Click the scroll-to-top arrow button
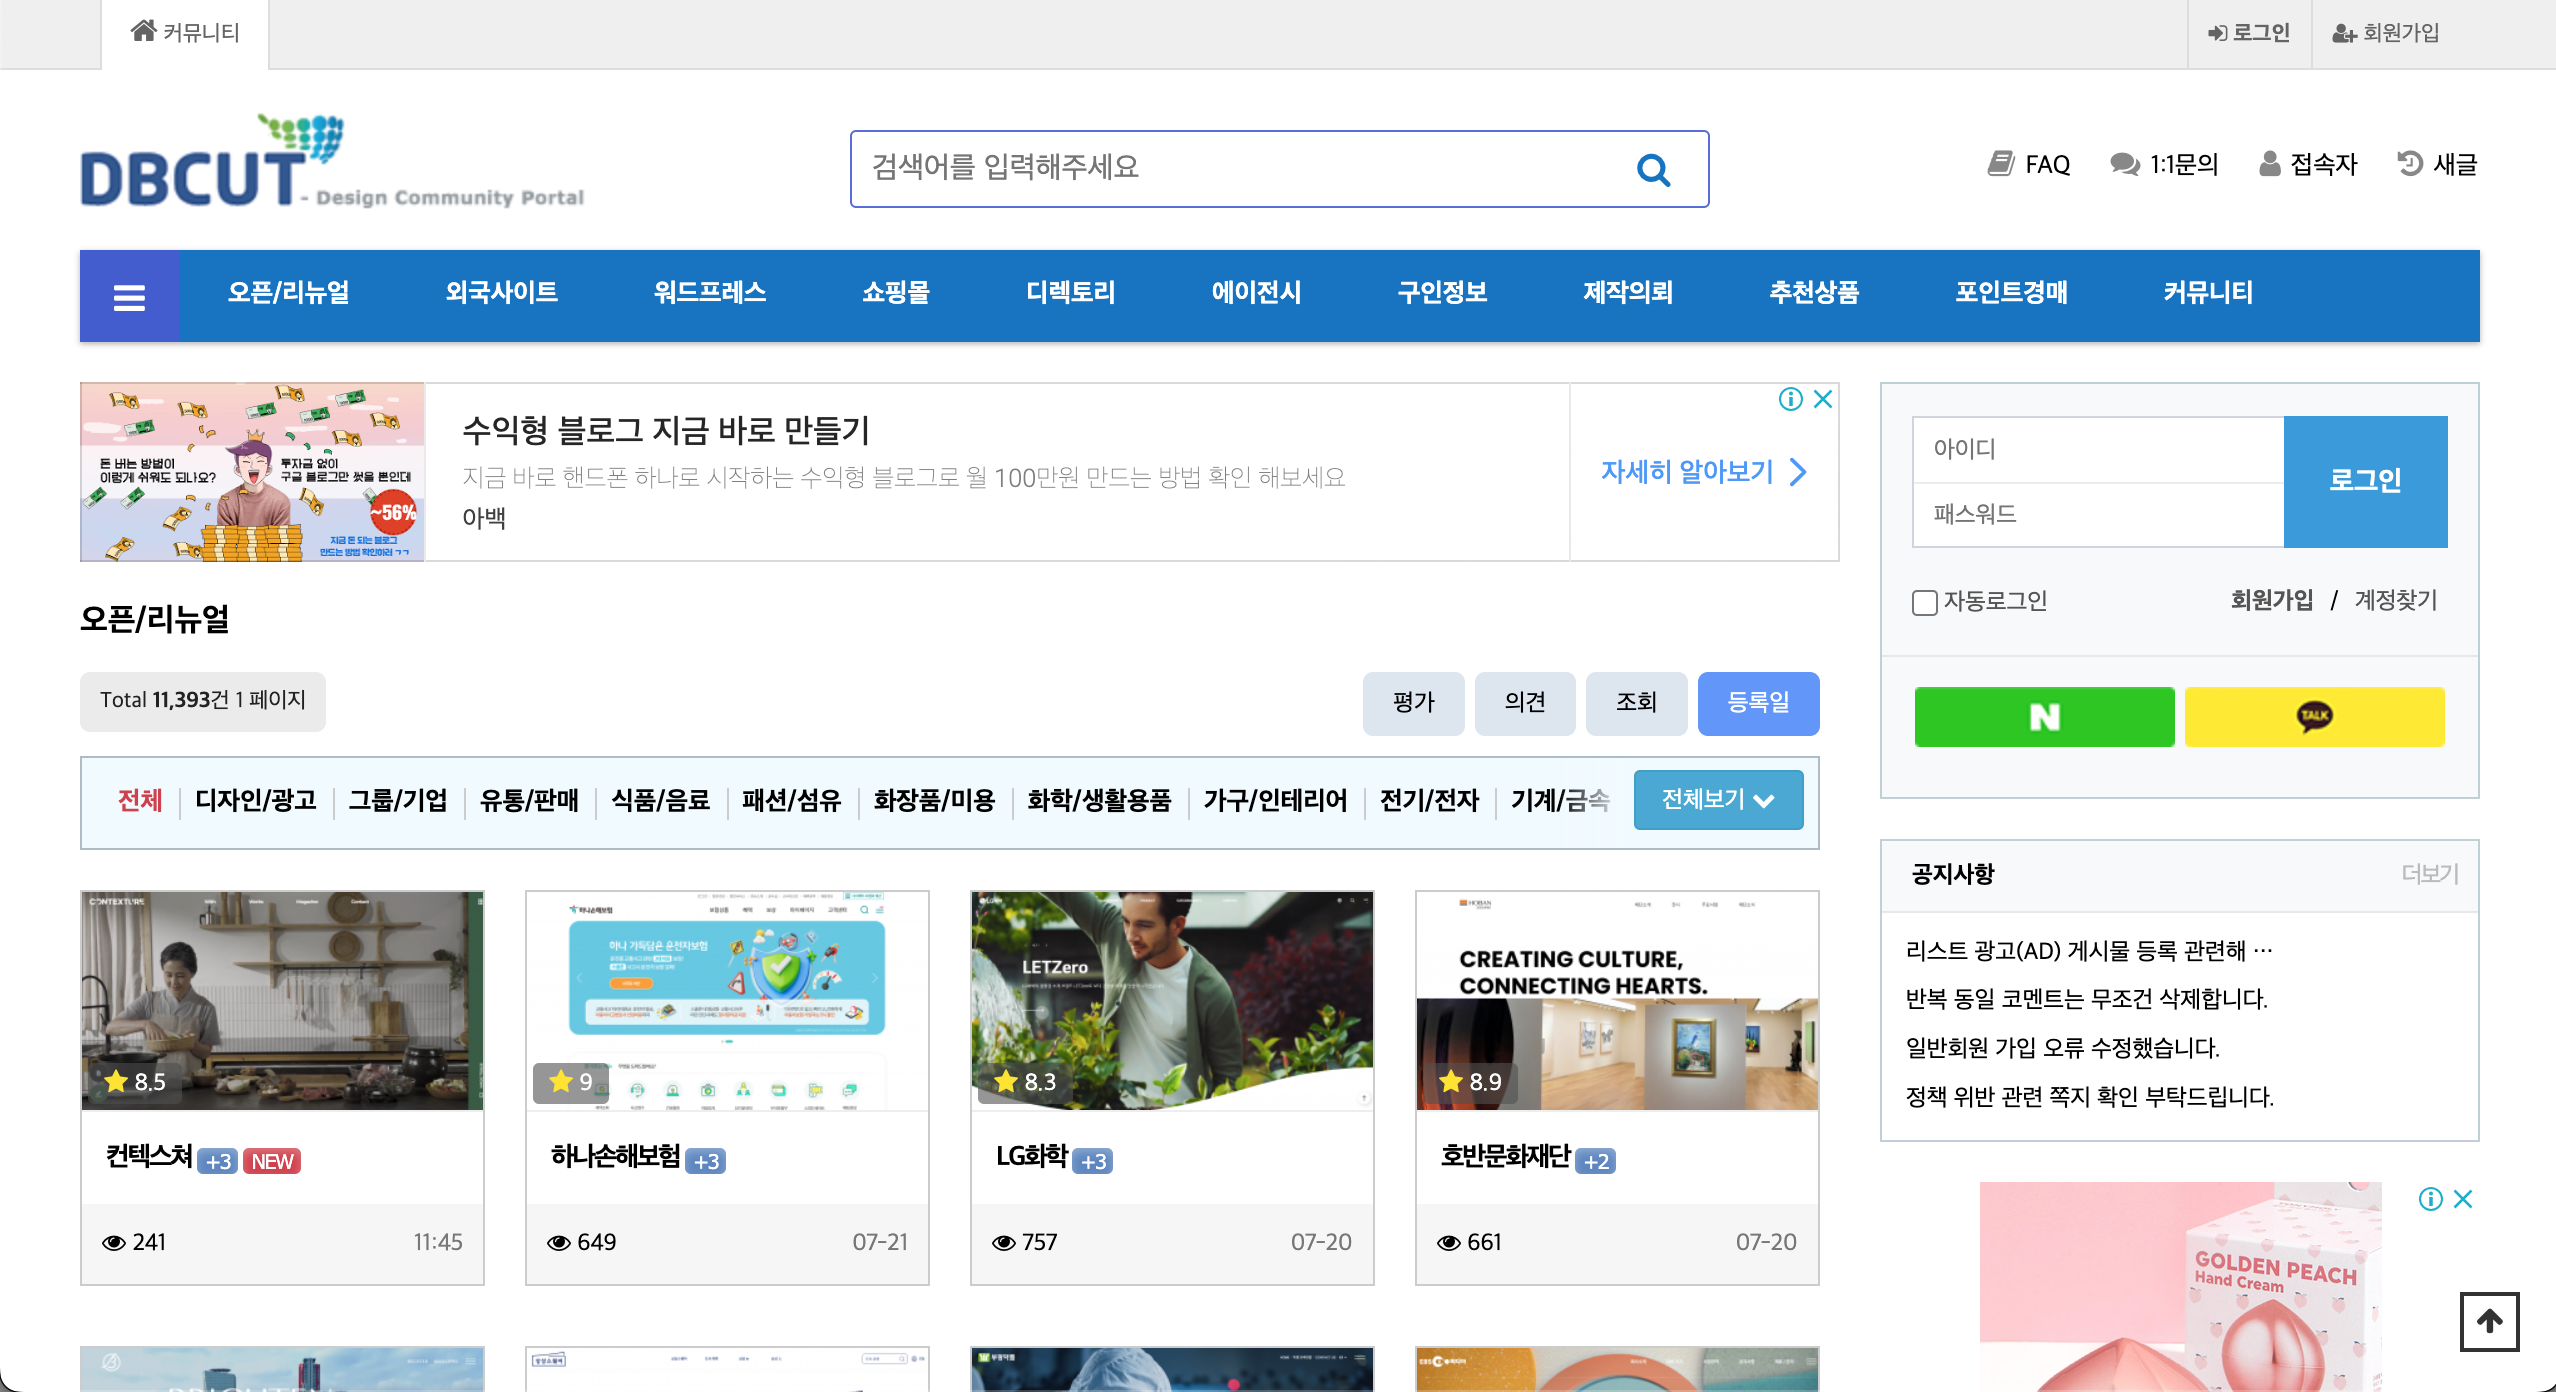Viewport: 2556px width, 1392px height. pyautogui.click(x=2489, y=1321)
